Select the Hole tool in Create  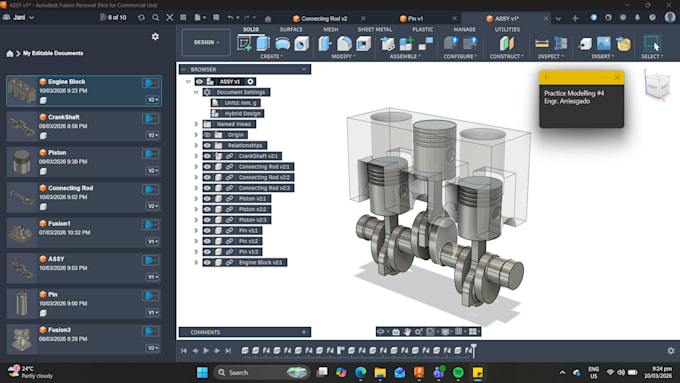click(301, 43)
